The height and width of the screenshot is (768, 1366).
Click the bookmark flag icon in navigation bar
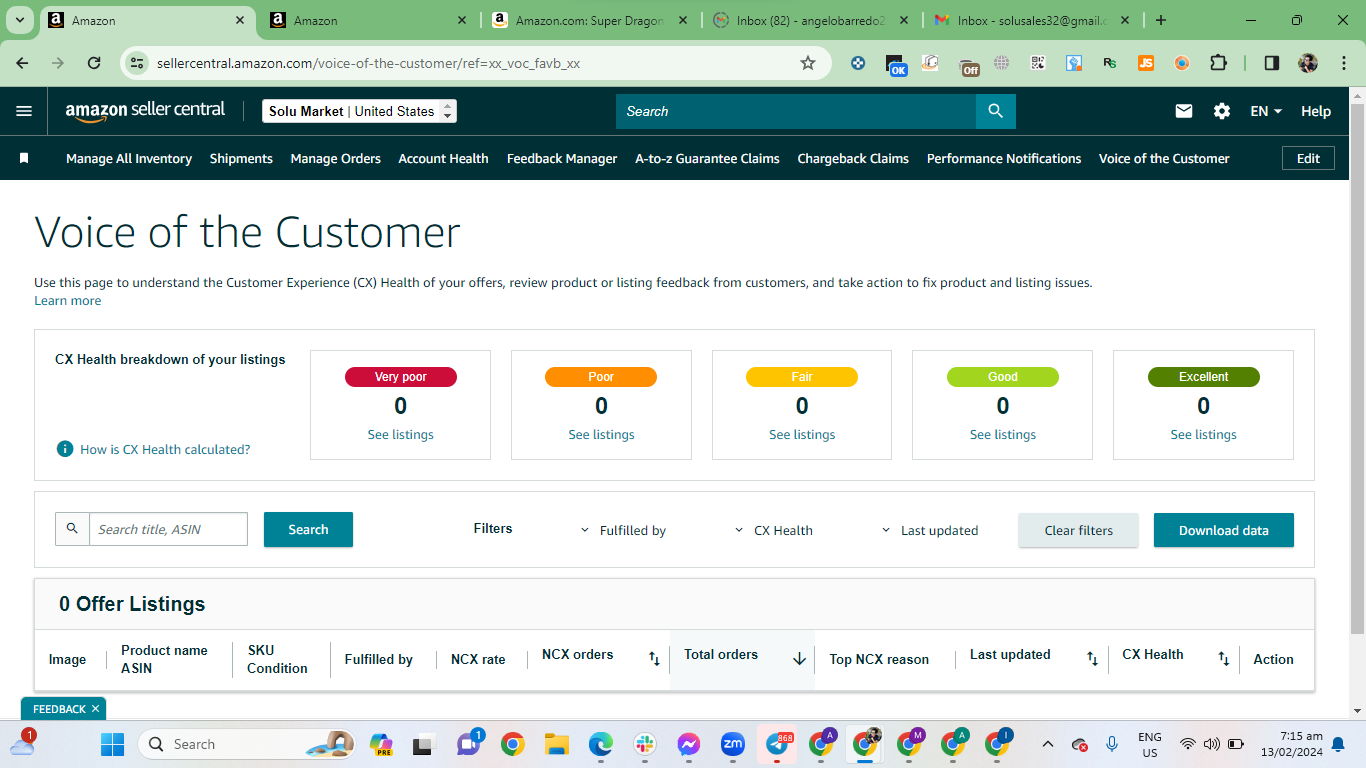click(x=24, y=158)
